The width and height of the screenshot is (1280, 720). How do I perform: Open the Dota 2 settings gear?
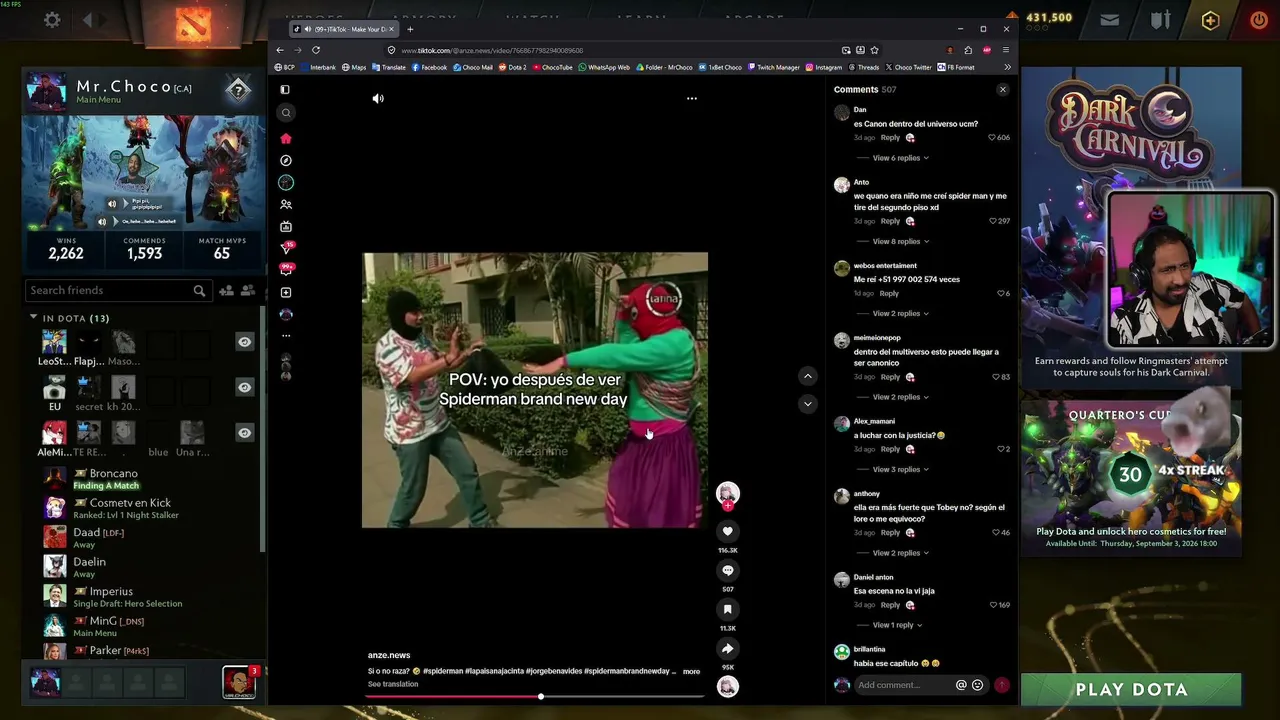(52, 20)
